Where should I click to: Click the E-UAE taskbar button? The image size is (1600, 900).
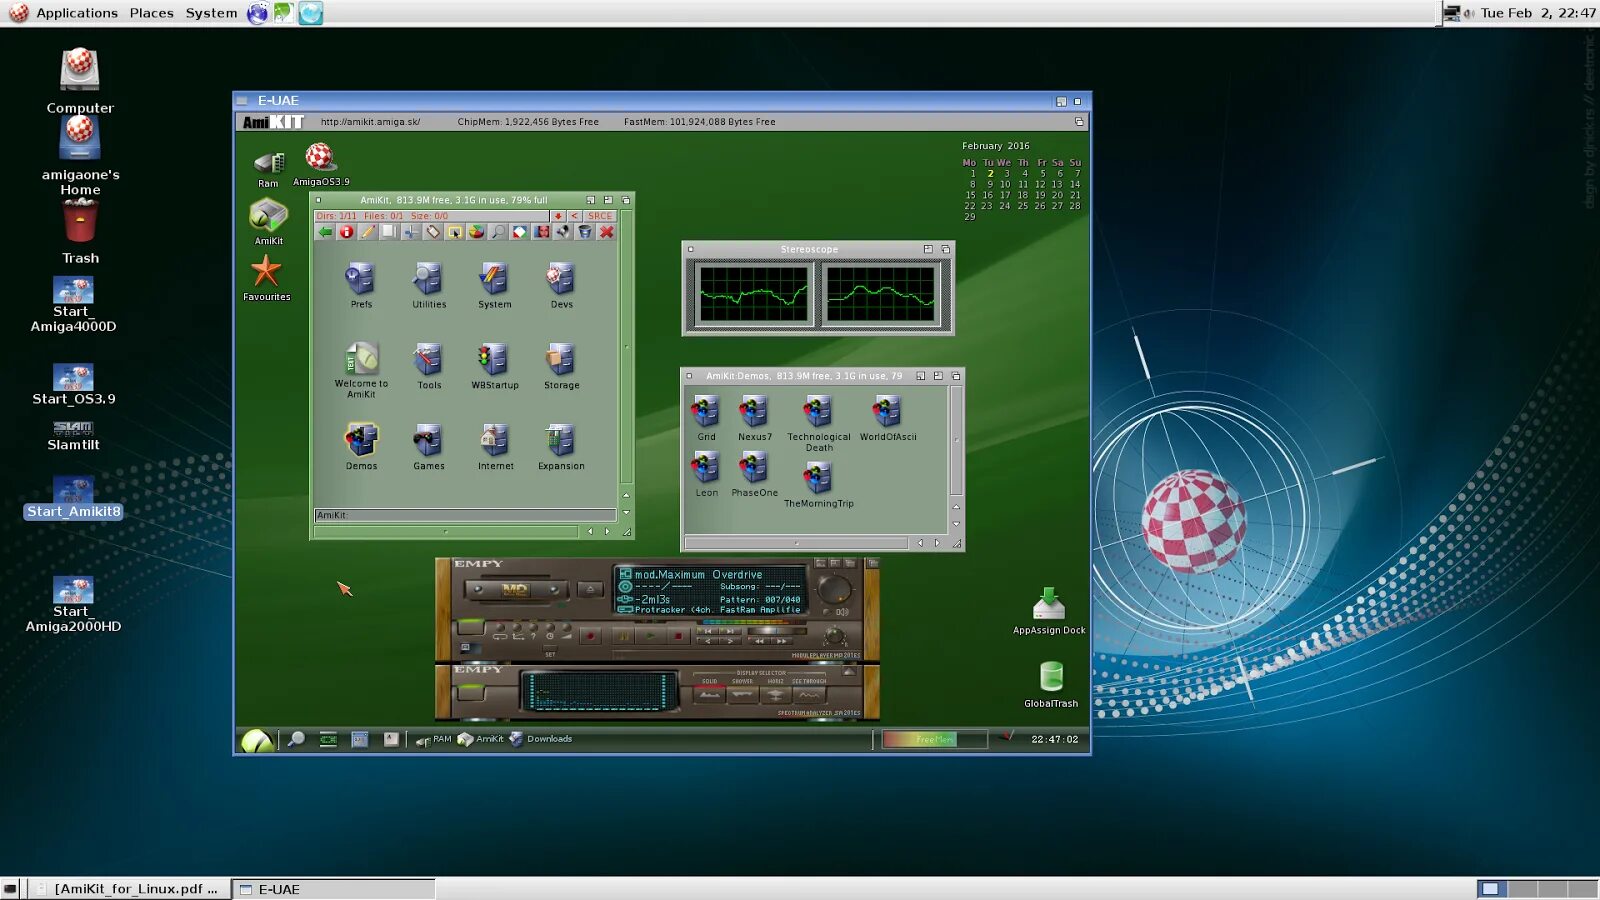pyautogui.click(x=334, y=889)
